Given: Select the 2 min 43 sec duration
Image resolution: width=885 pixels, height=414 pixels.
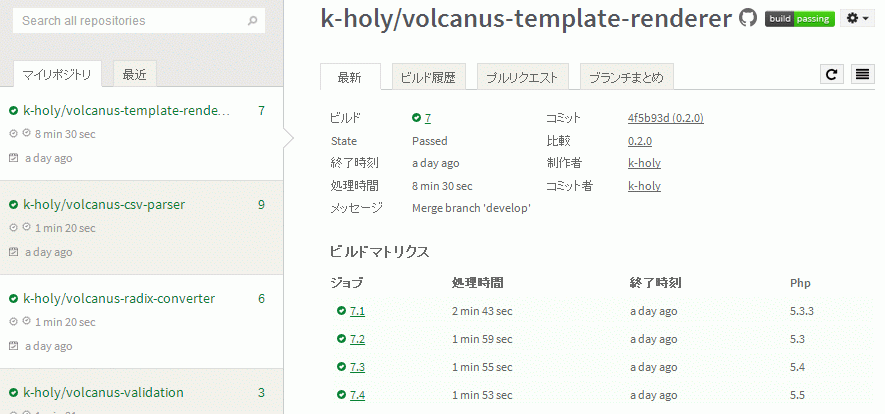Looking at the screenshot, I should coord(482,311).
